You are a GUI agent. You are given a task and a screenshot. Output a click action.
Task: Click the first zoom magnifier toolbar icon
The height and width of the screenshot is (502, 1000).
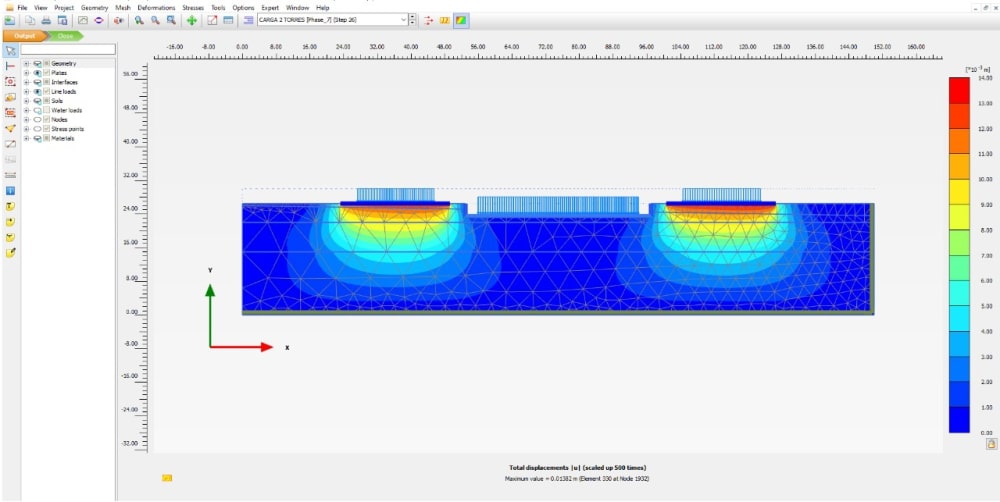click(x=139, y=20)
